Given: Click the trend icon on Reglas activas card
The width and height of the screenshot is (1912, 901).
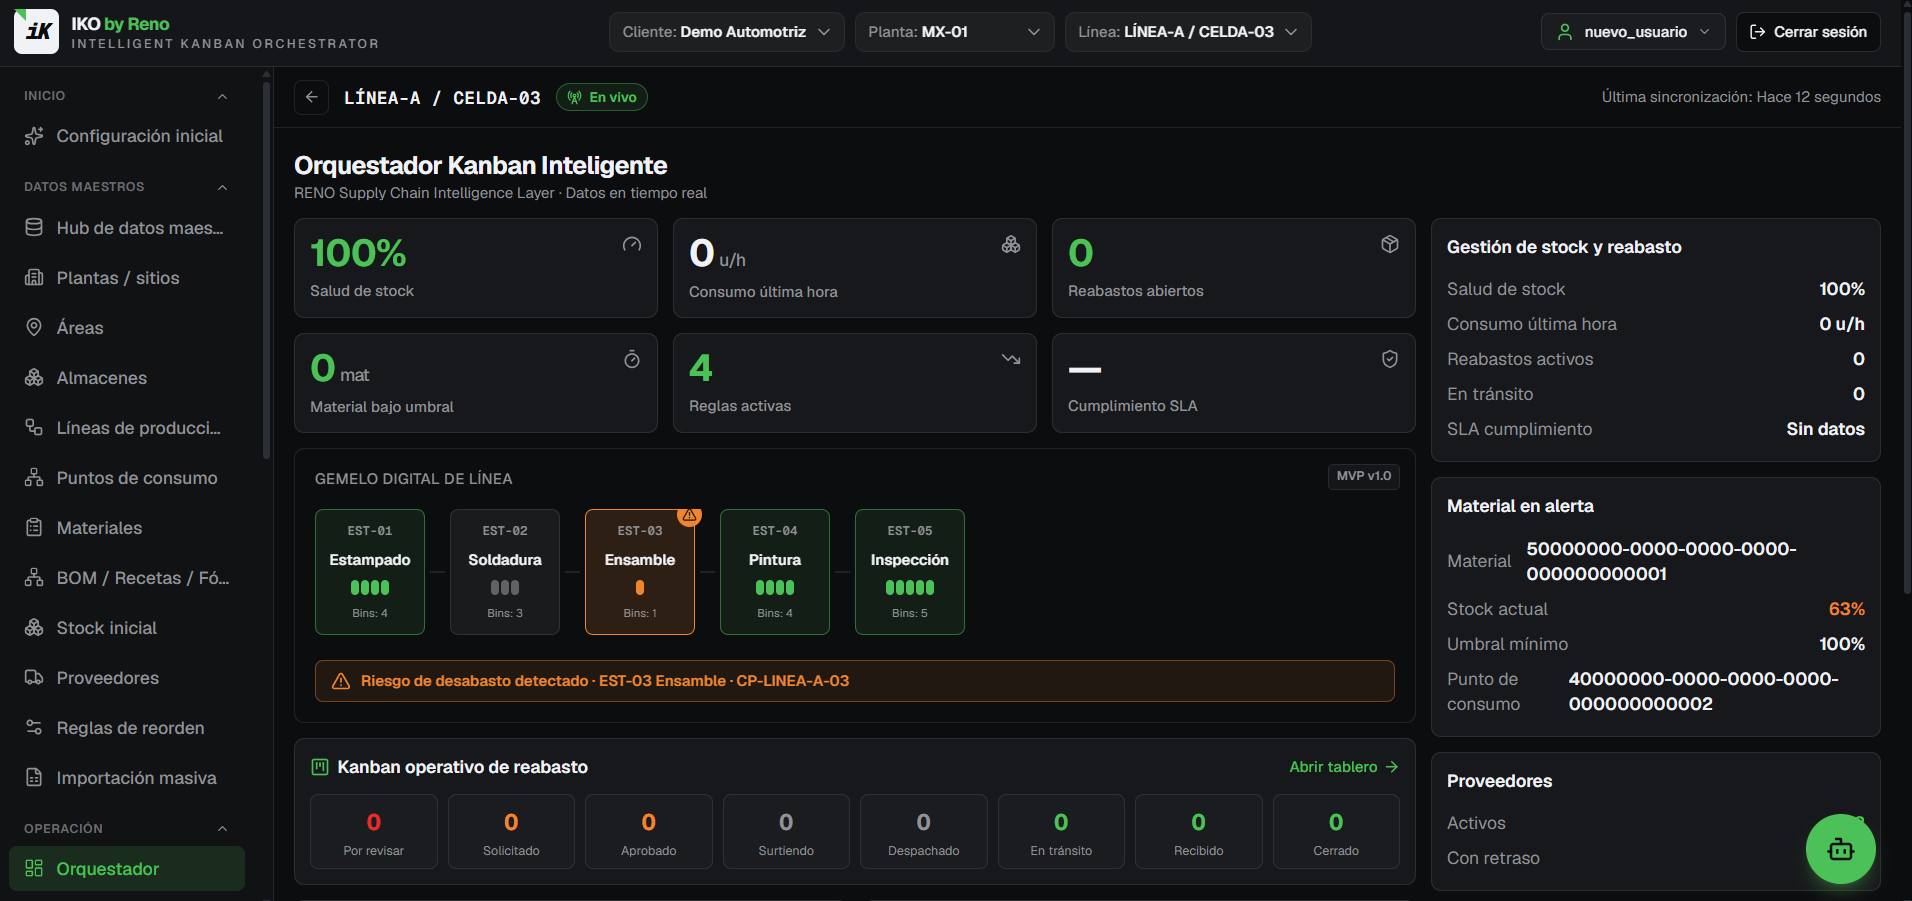Looking at the screenshot, I should click(x=1011, y=360).
